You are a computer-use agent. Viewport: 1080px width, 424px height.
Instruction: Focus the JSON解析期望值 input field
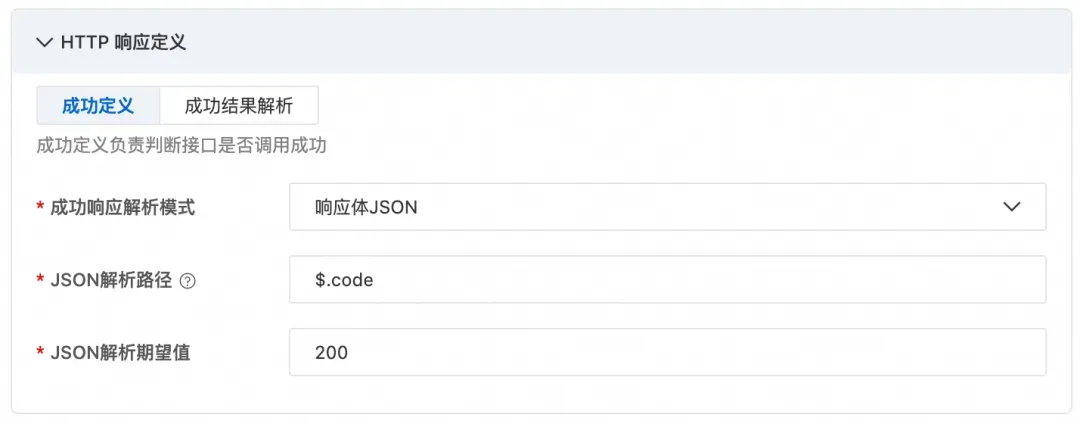[x=667, y=352]
